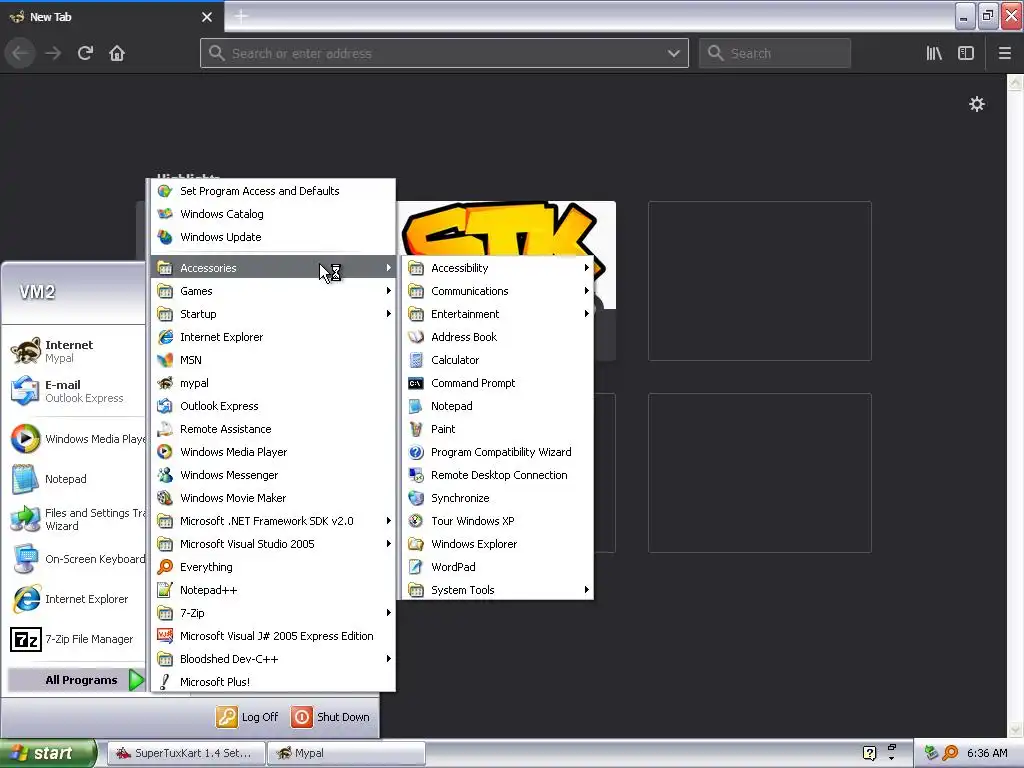Image resolution: width=1024 pixels, height=768 pixels.
Task: Open Program Compatibility Wizard
Action: [x=498, y=452]
